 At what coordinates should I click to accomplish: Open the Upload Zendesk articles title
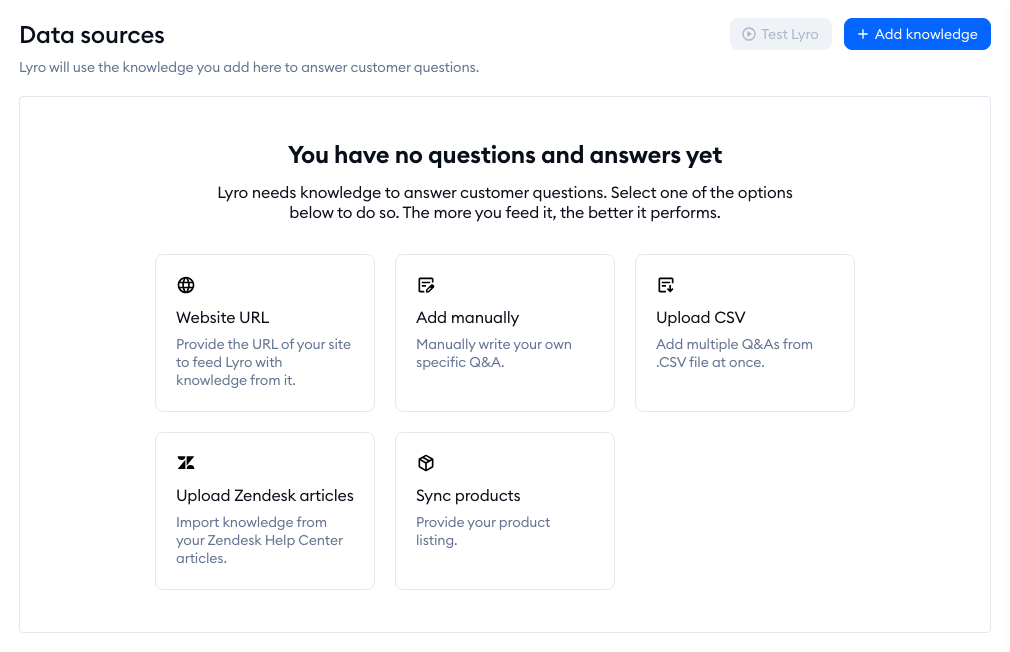point(265,496)
